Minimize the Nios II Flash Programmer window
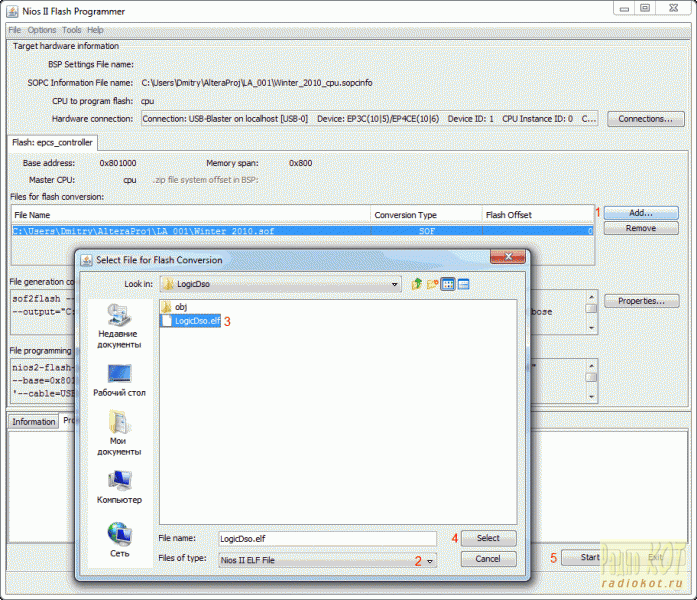 625,8
